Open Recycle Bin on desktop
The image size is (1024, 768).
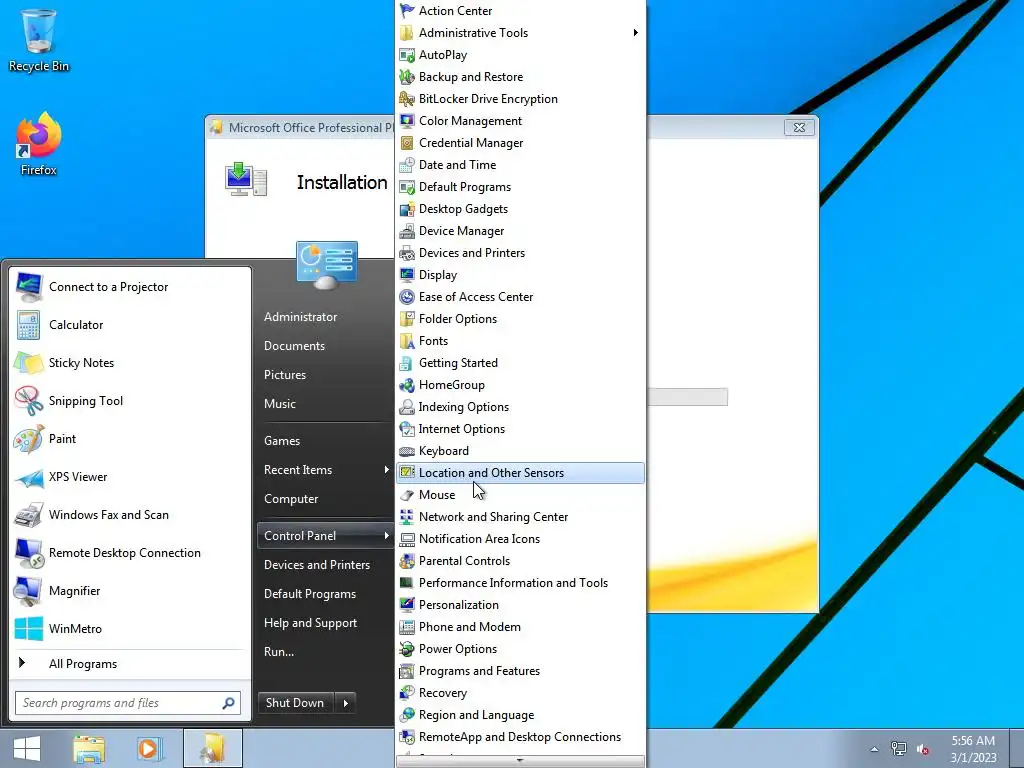39,39
